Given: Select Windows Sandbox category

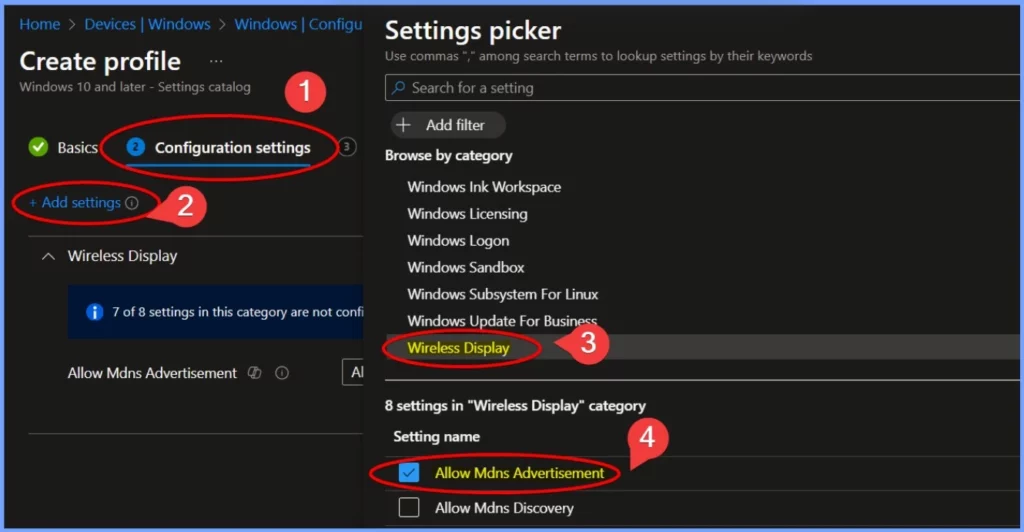Looking at the screenshot, I should 466,268.
